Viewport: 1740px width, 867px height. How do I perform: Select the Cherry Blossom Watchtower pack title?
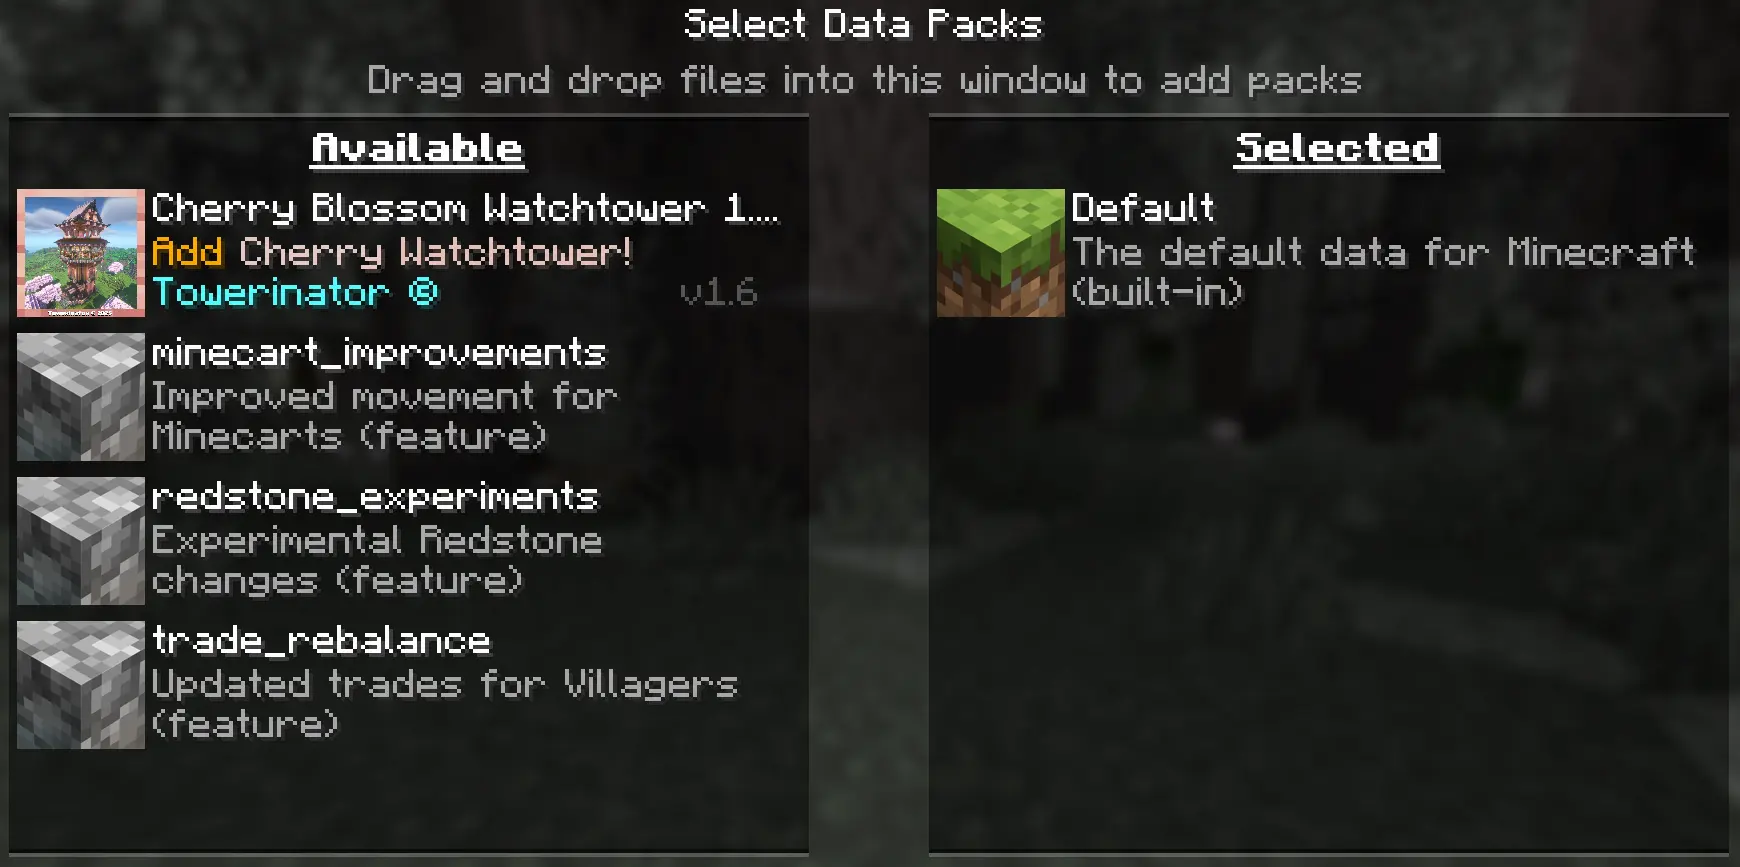click(x=465, y=208)
